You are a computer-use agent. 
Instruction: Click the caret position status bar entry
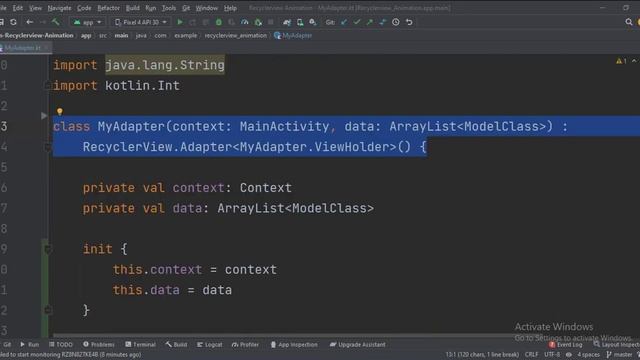pyautogui.click(x=482, y=354)
